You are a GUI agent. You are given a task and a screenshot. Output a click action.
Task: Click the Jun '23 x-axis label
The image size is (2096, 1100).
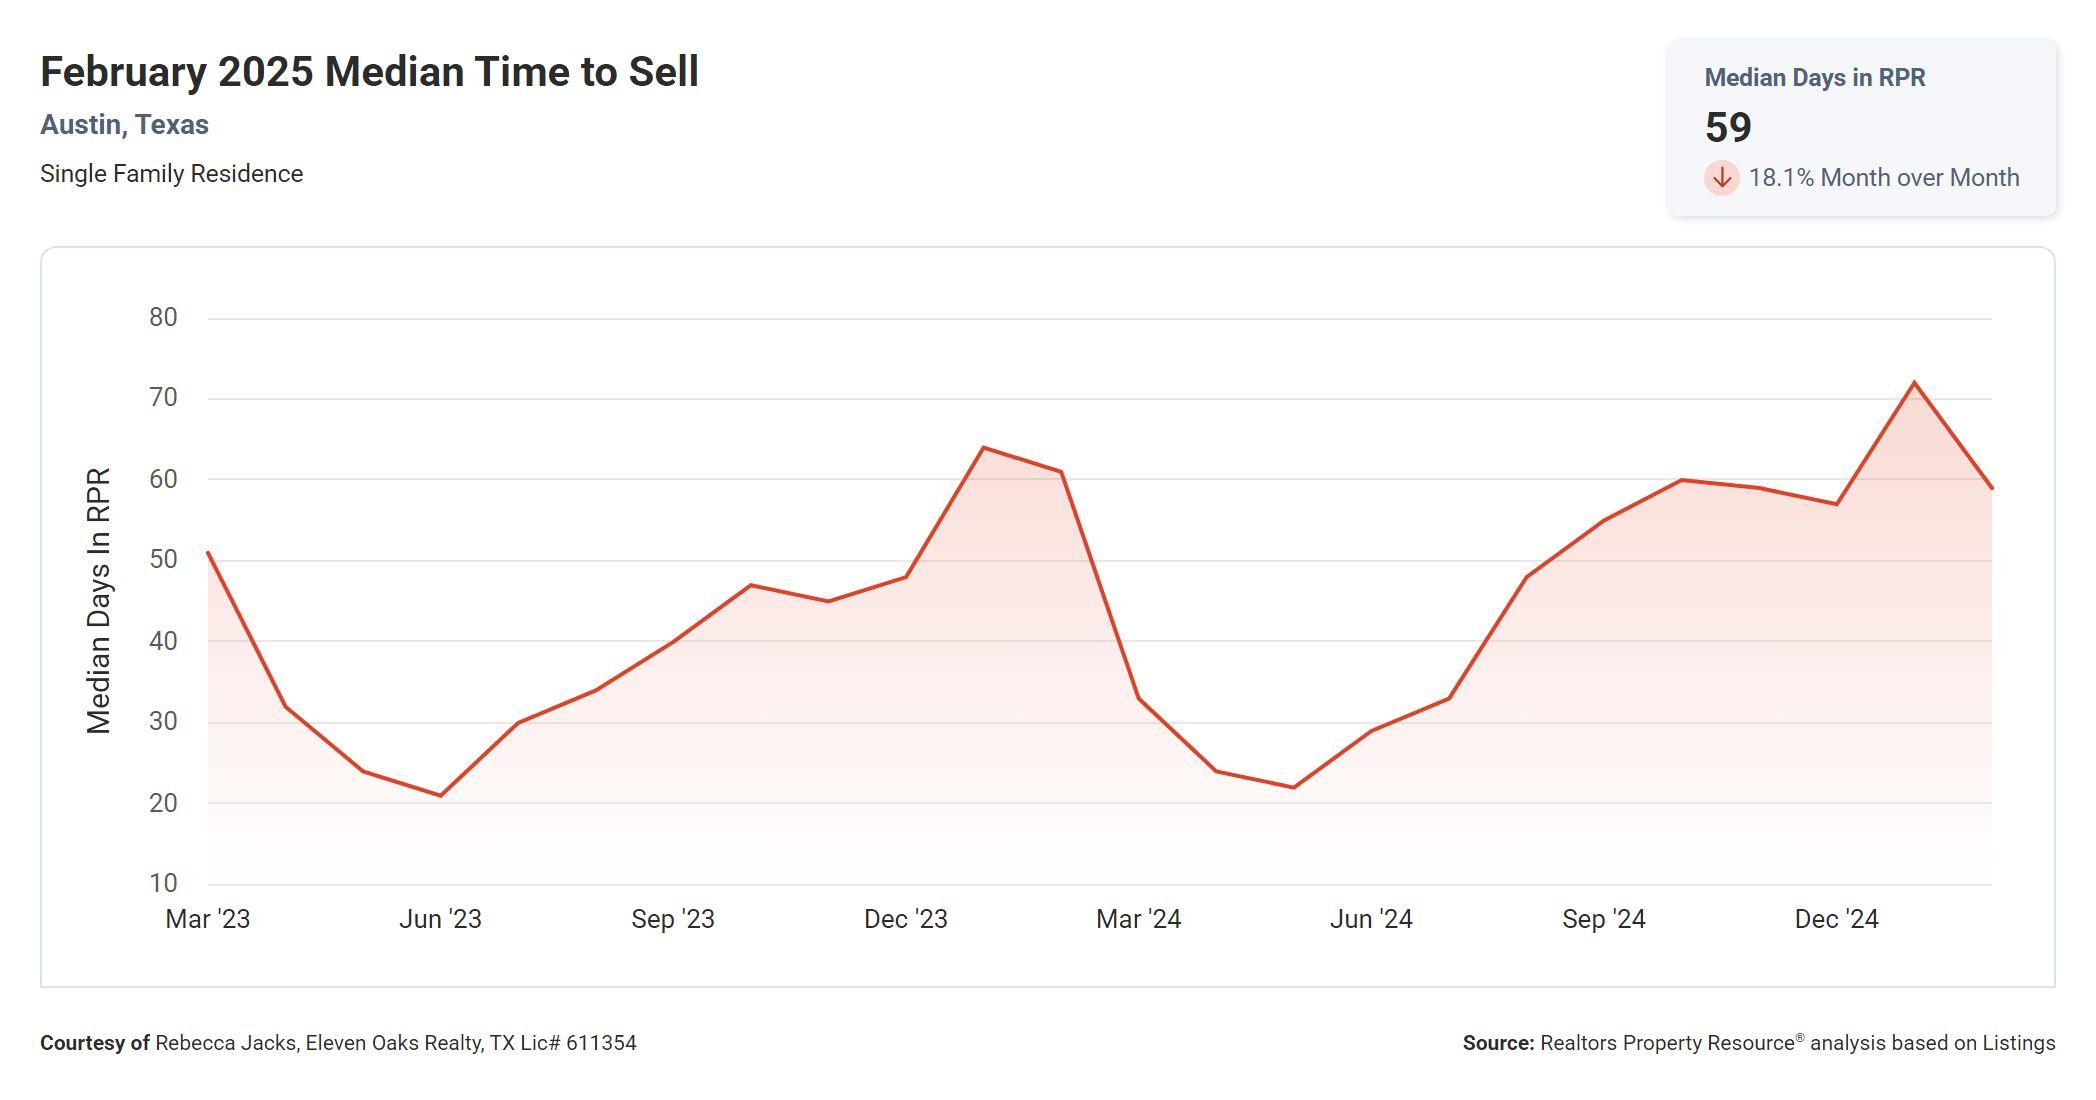[x=440, y=919]
